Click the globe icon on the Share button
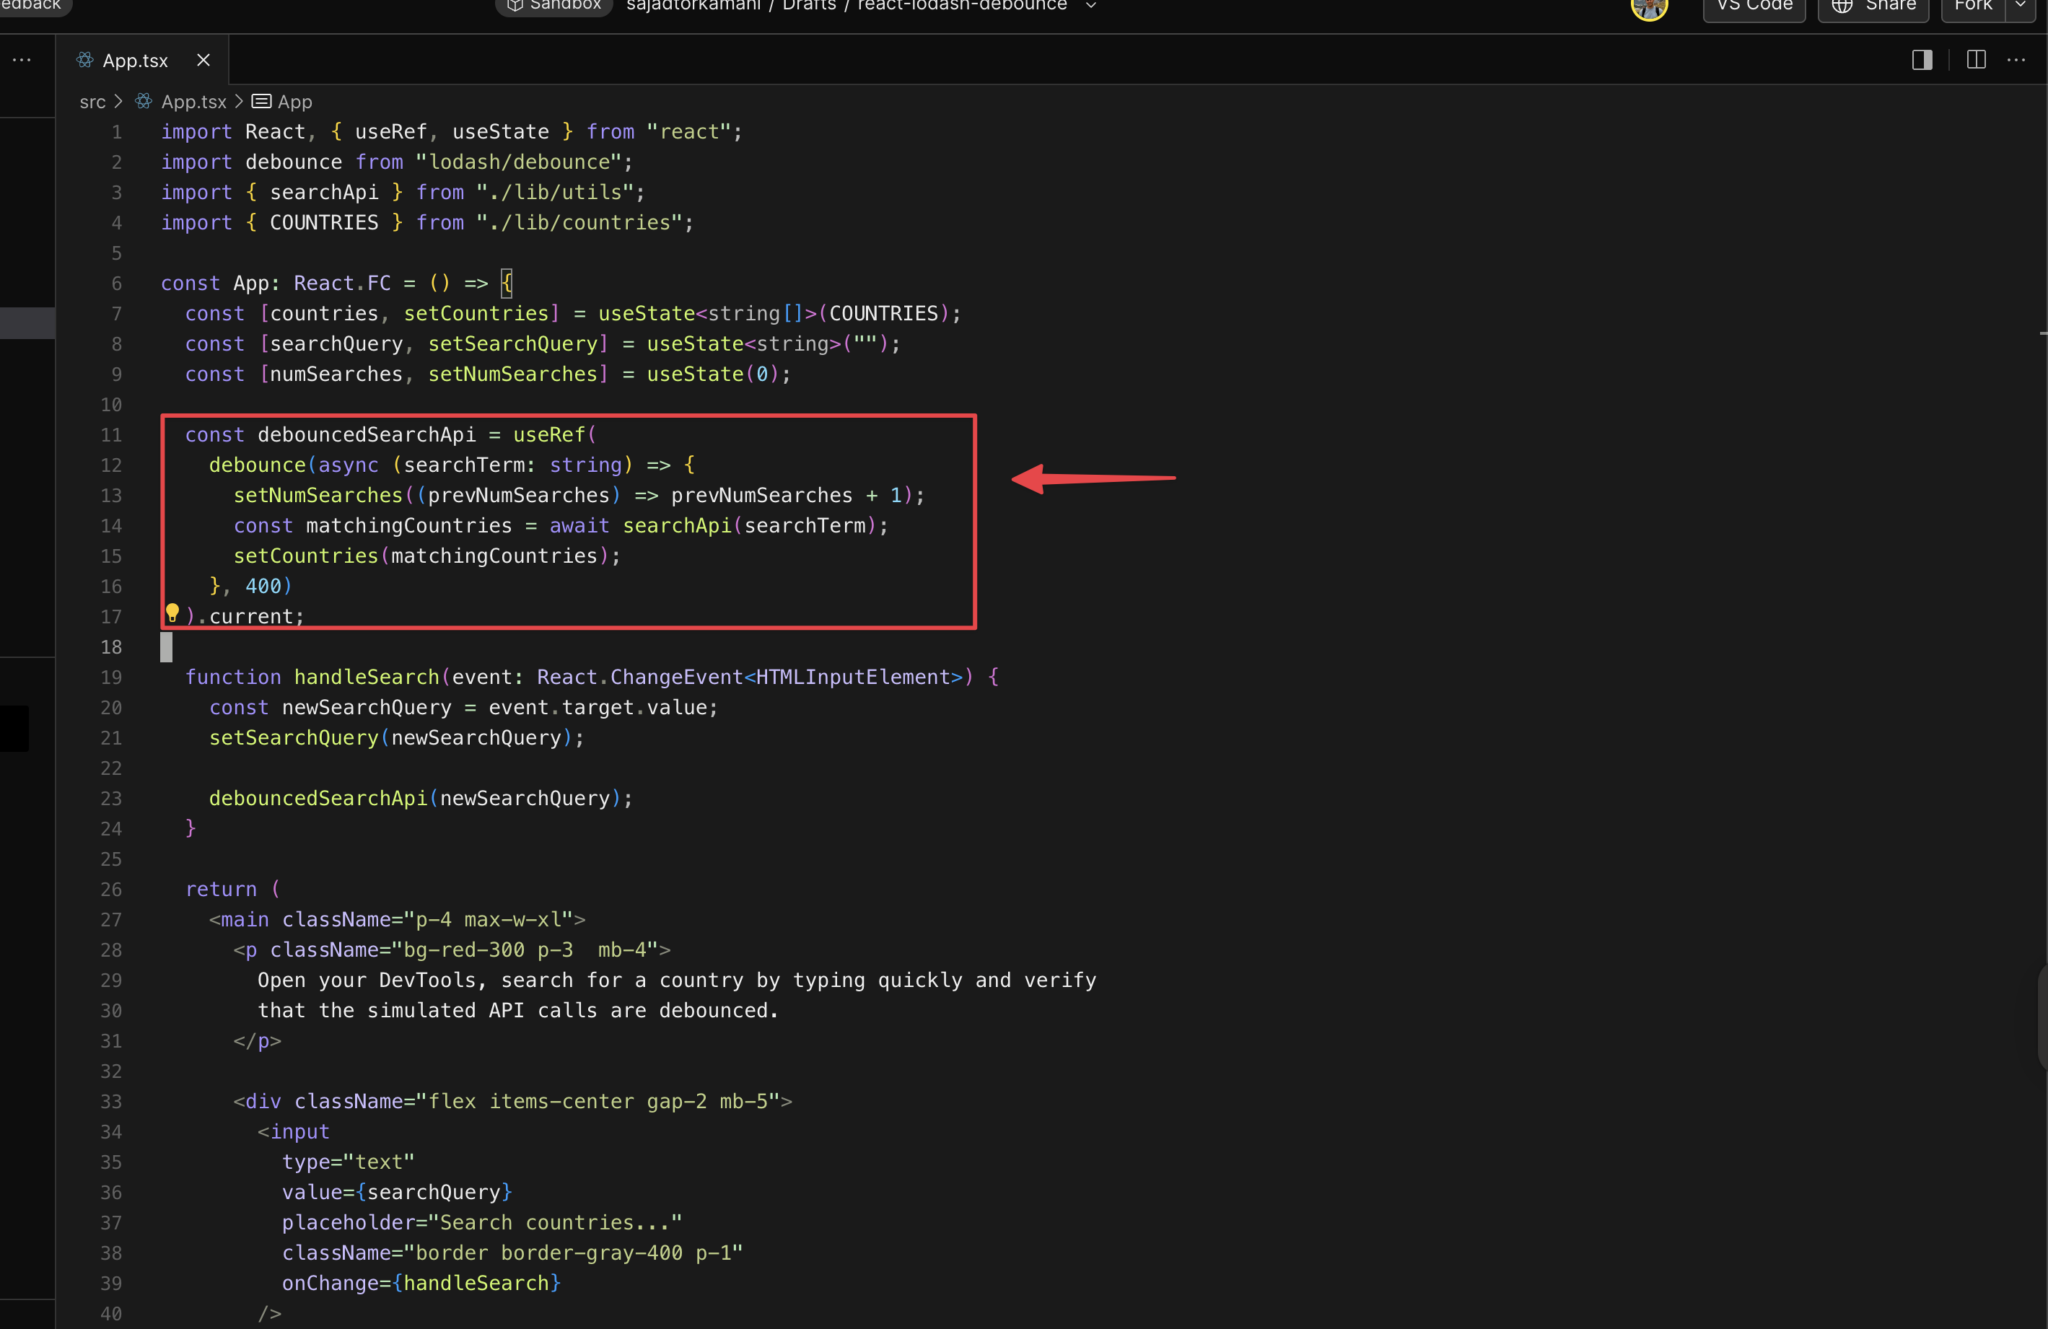 pos(1843,5)
